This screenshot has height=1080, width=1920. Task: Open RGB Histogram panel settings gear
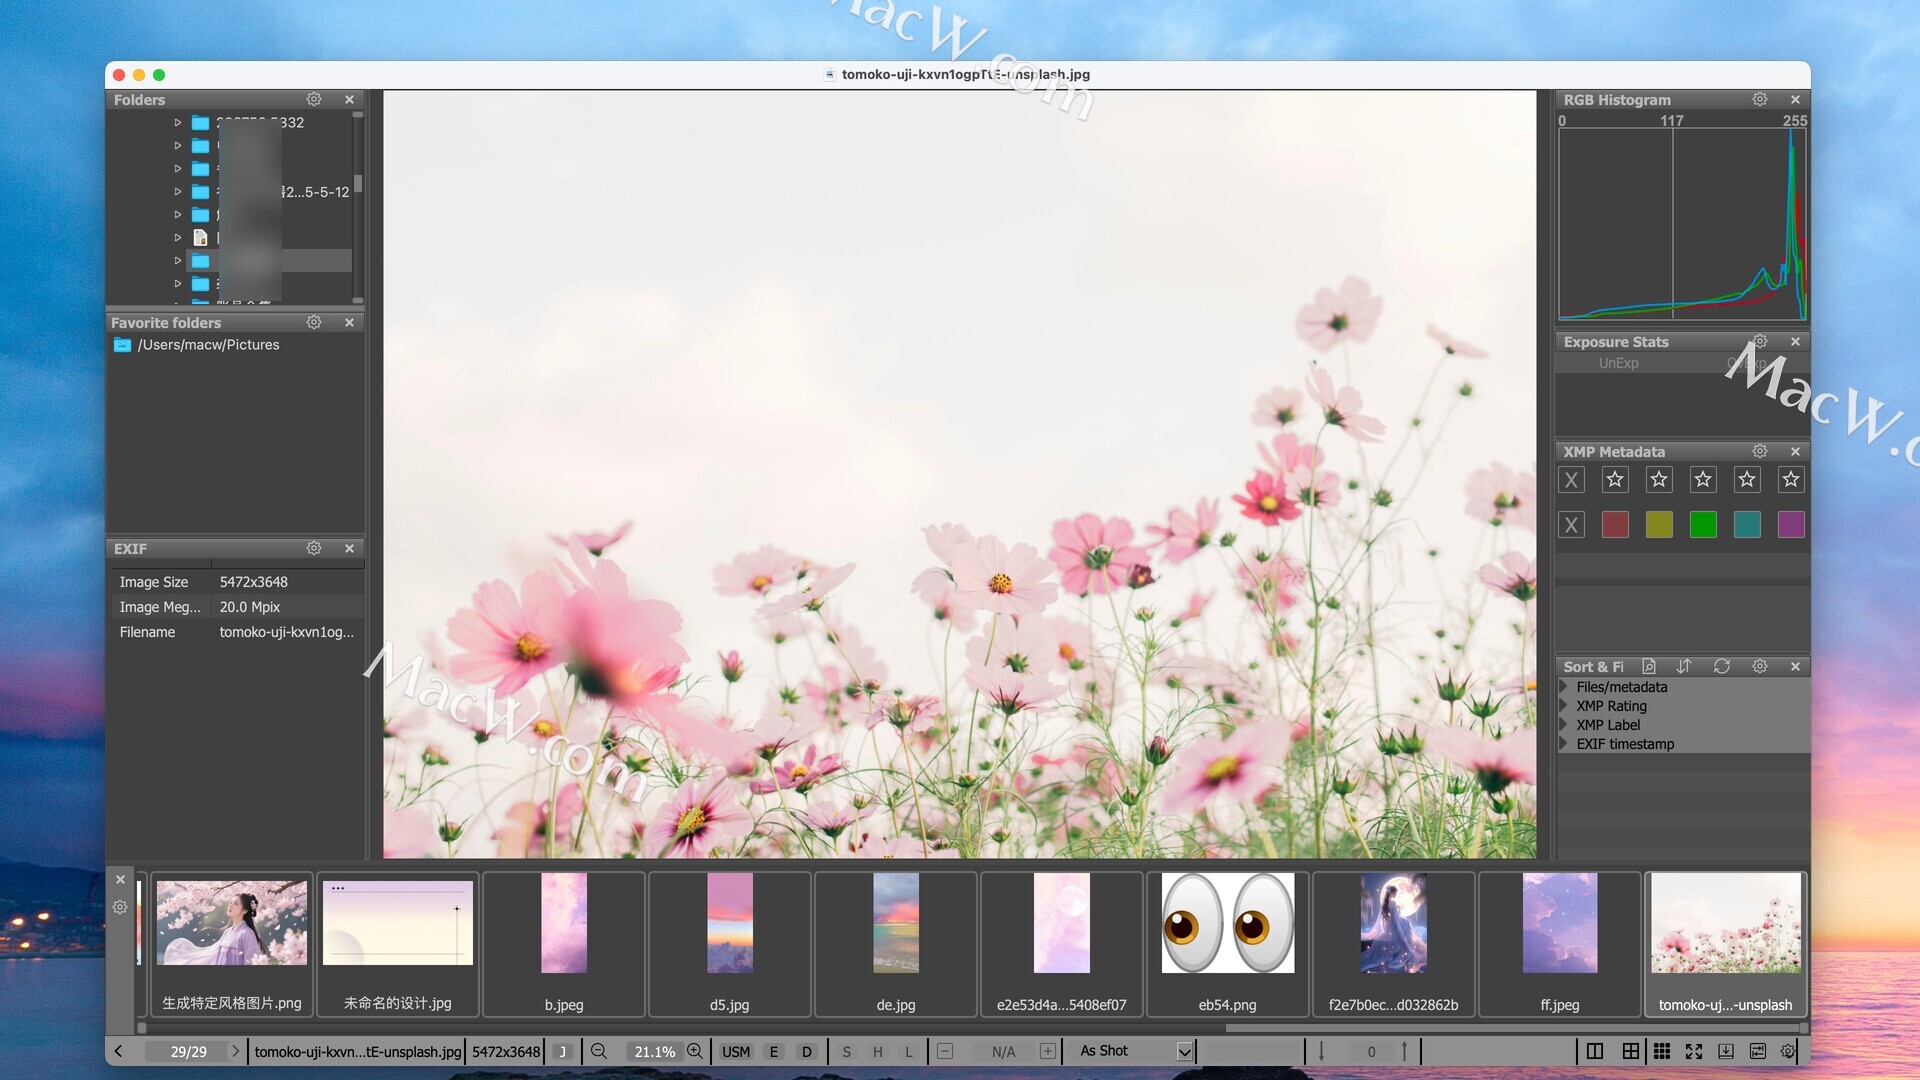pyautogui.click(x=1759, y=99)
